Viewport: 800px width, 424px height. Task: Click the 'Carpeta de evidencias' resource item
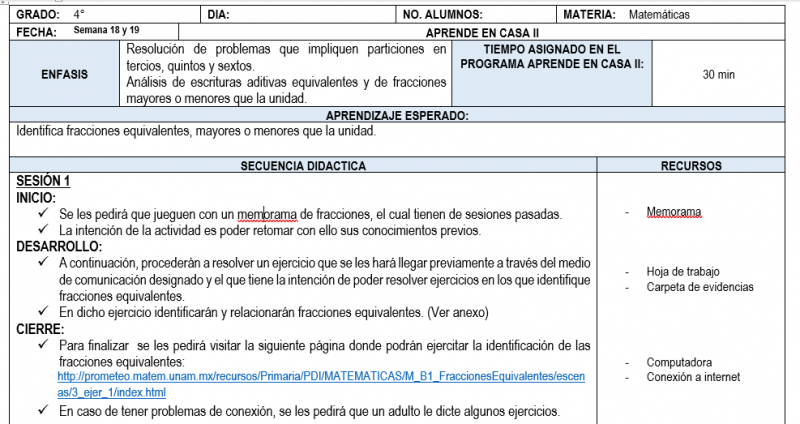699,287
